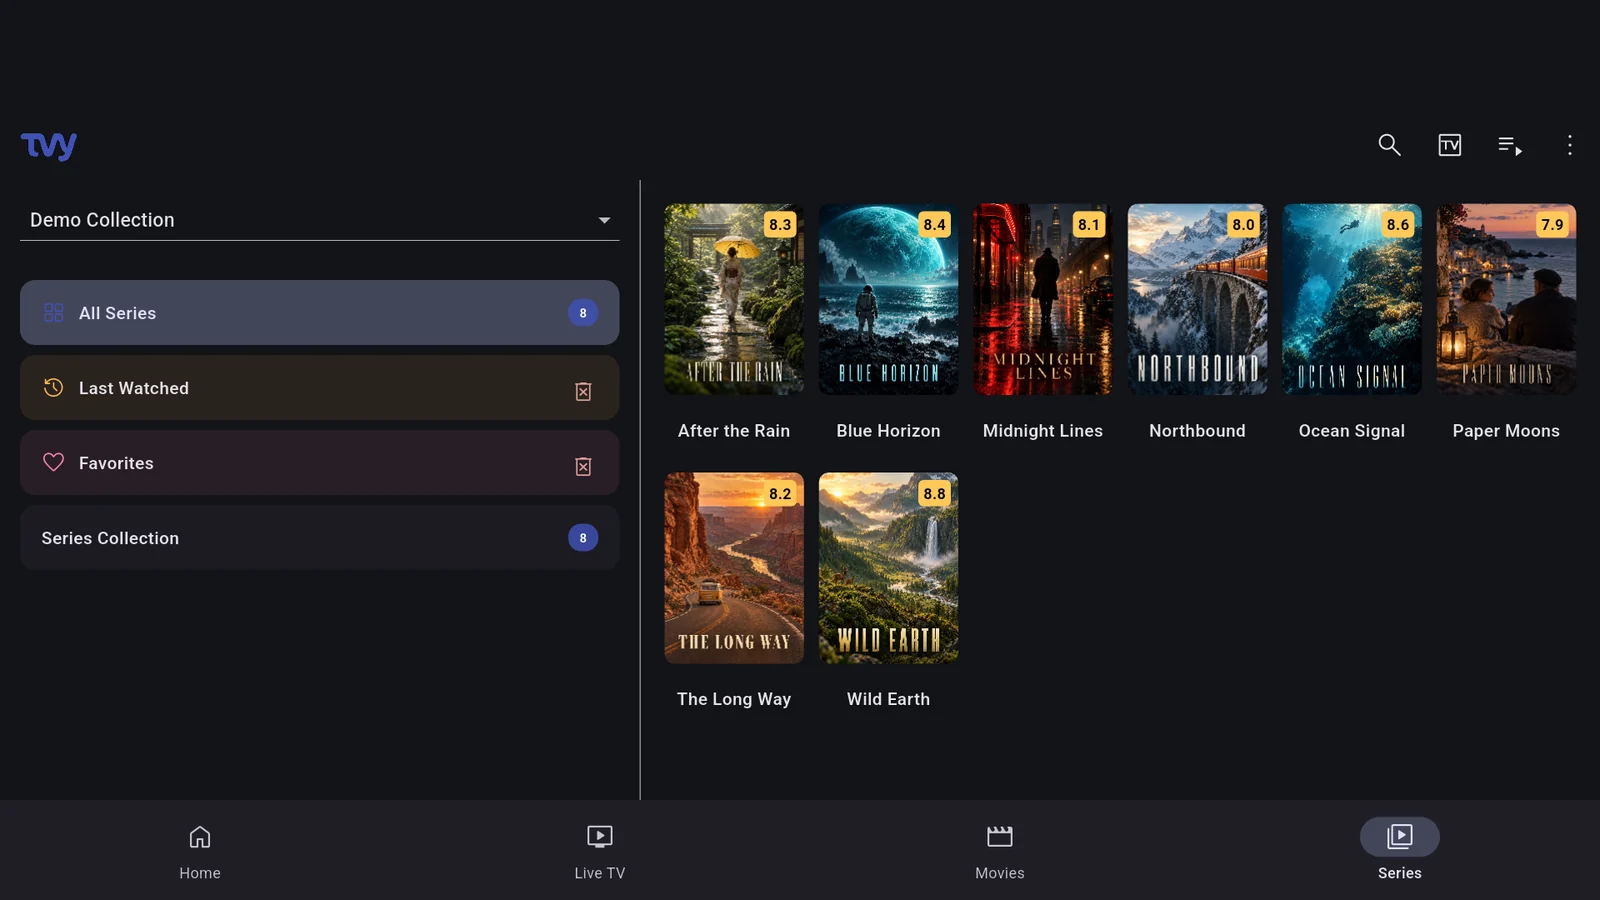The width and height of the screenshot is (1600, 900).
Task: Open the three-dot overflow menu
Action: click(x=1569, y=145)
